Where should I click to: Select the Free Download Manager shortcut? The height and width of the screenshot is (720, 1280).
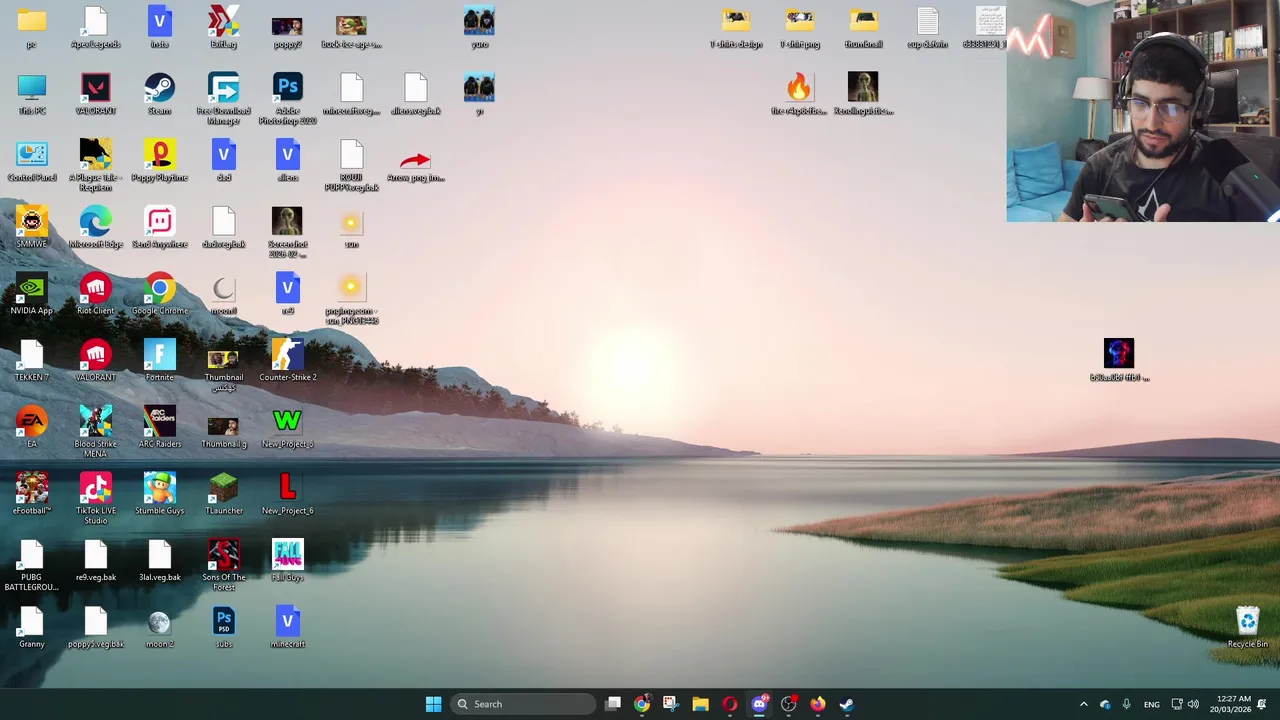tap(223, 99)
